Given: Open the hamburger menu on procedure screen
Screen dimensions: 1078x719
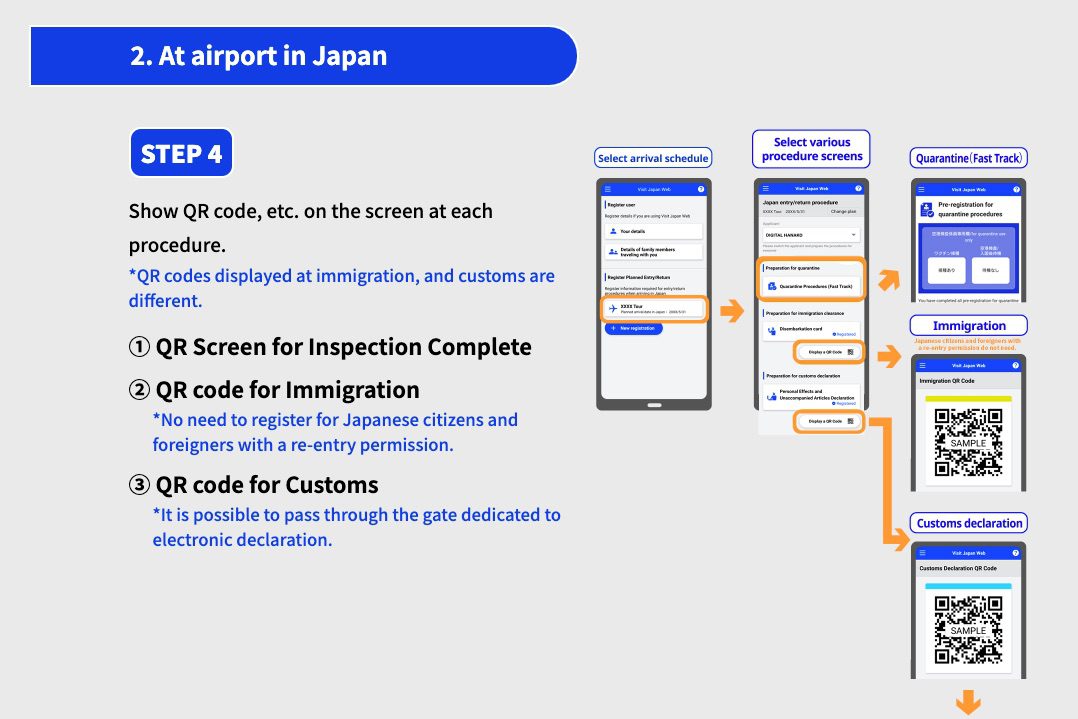Looking at the screenshot, I should [765, 188].
